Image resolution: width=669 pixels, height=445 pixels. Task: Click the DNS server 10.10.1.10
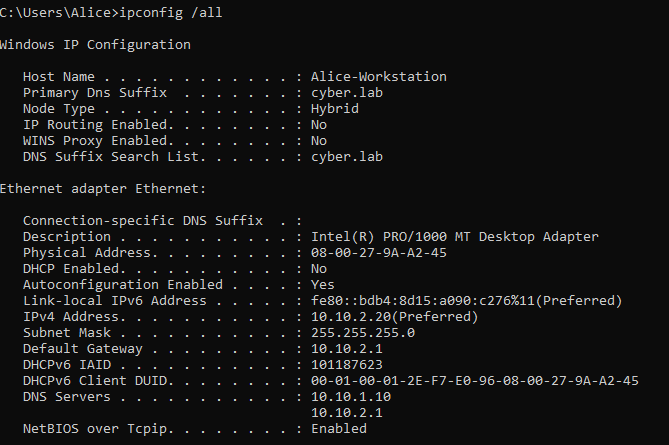coord(352,396)
